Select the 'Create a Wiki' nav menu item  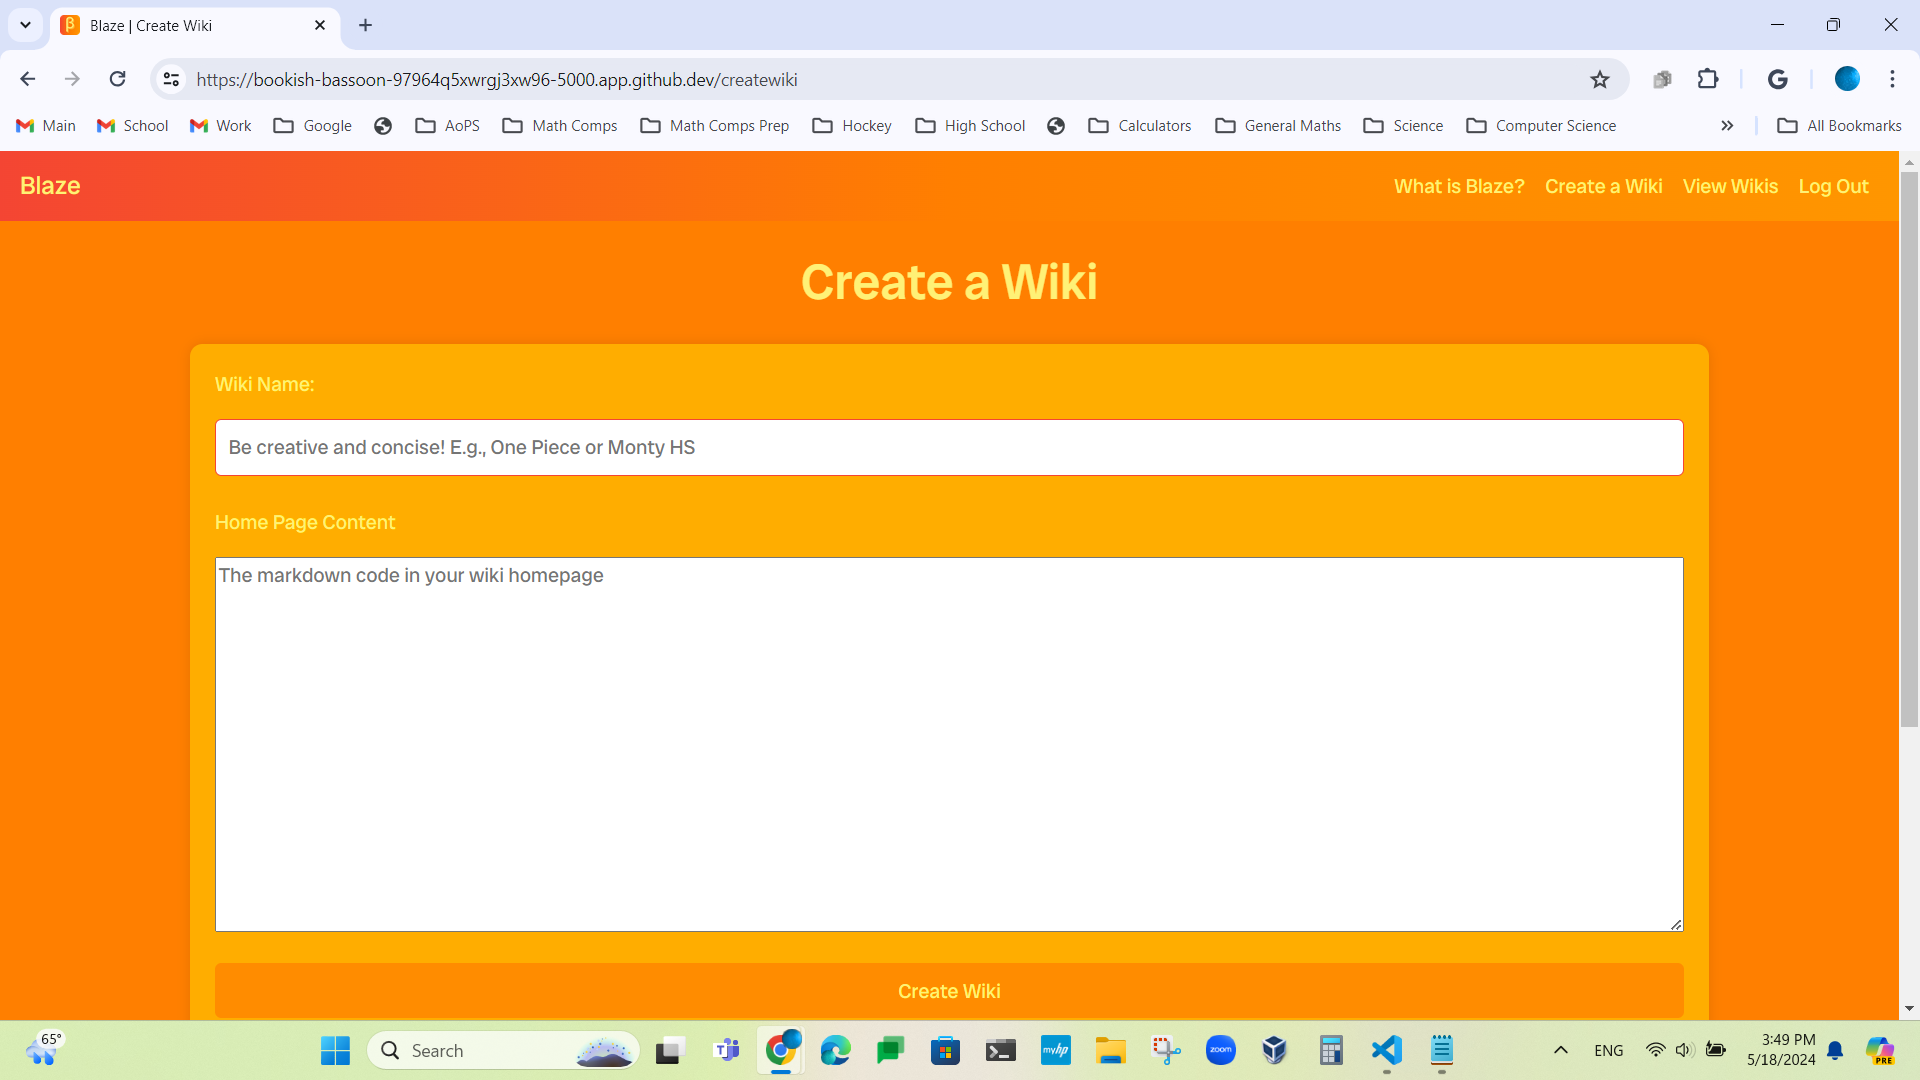click(x=1604, y=186)
